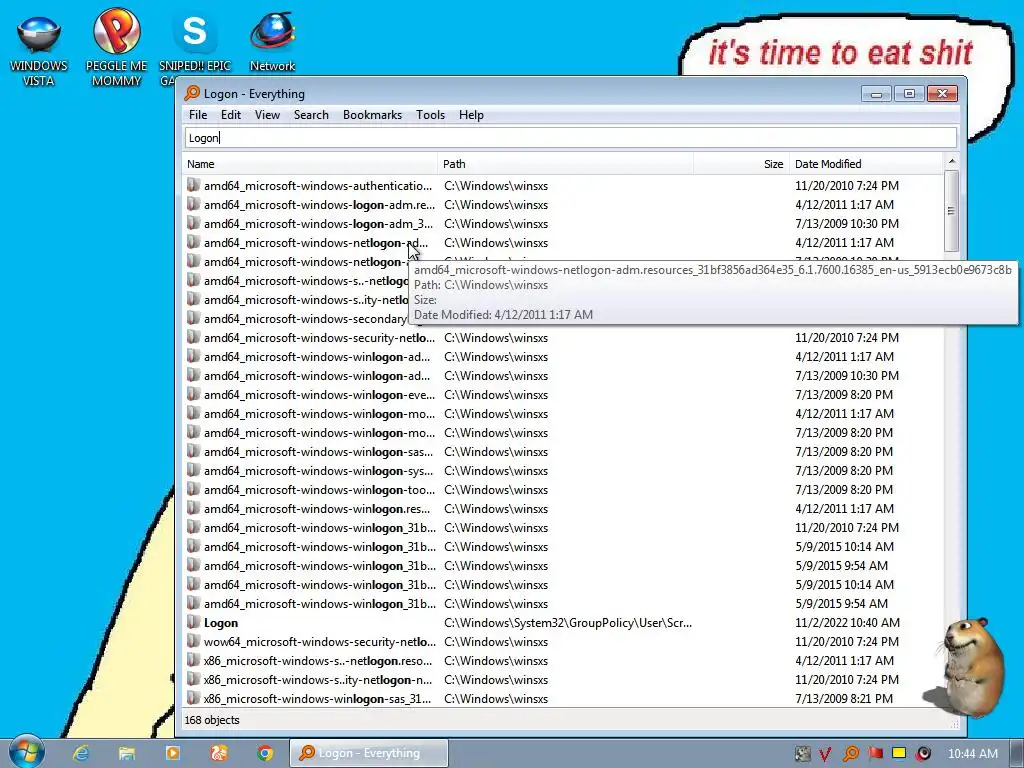The image size is (1024, 768).
Task: Click folder icon of the x86 winlogon-sas_31 row
Action: pyautogui.click(x=193, y=697)
